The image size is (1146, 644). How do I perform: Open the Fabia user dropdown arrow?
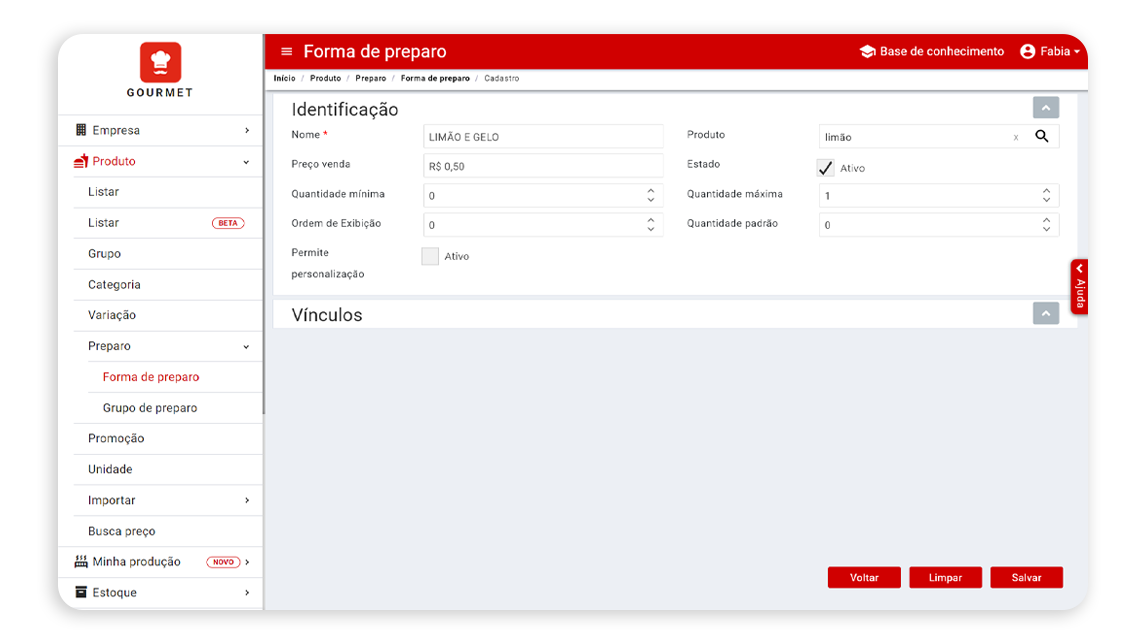(1077, 52)
